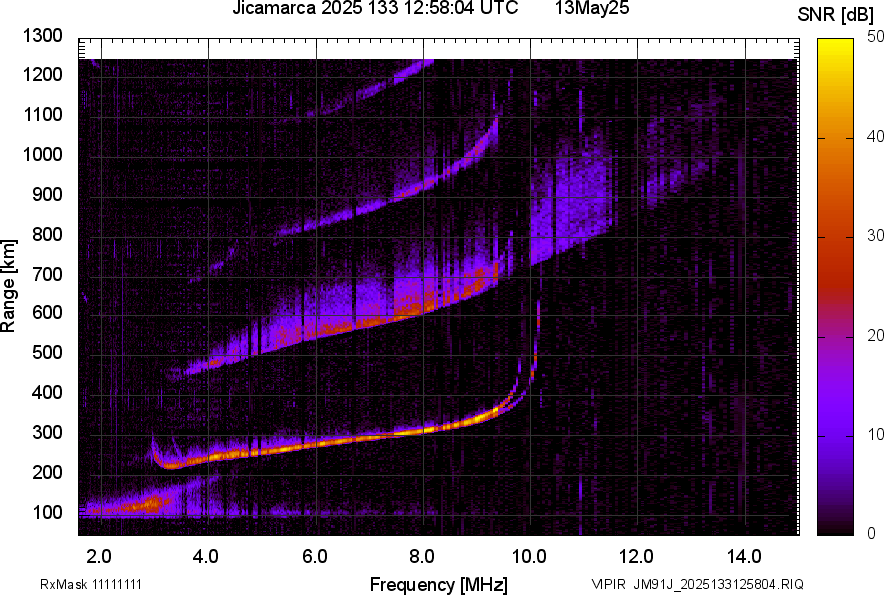
Task: Select the 100 range tick label
Action: pos(47,512)
